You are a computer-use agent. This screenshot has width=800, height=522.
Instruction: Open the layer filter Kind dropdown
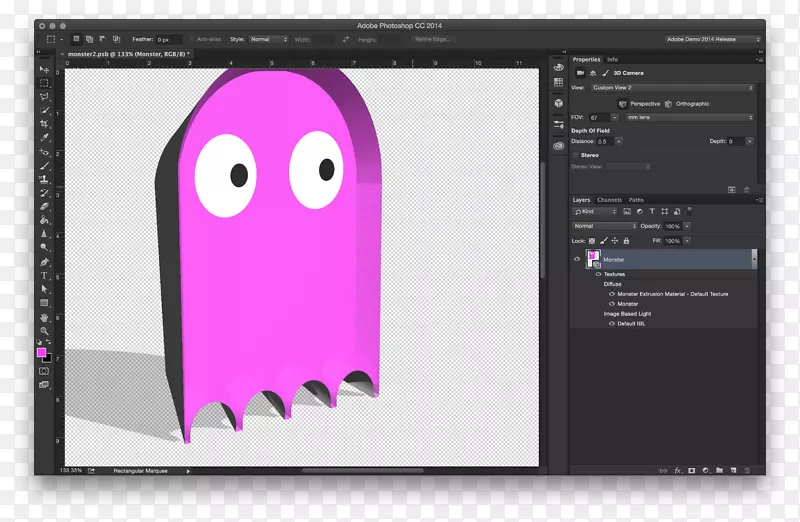595,212
